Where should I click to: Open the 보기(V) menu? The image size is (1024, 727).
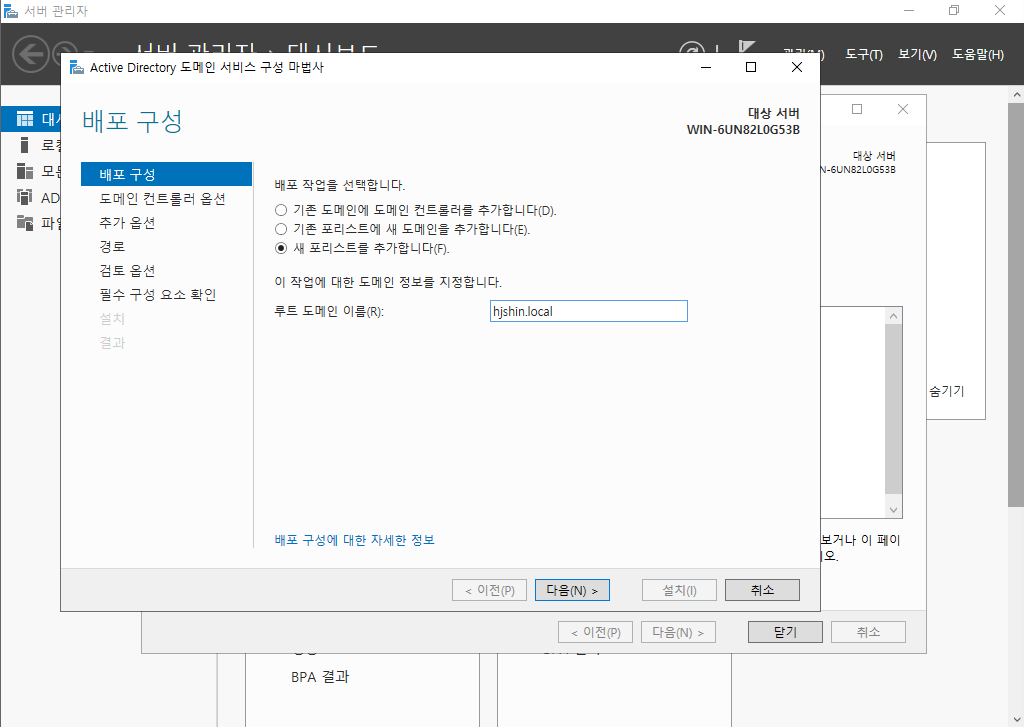[x=917, y=55]
